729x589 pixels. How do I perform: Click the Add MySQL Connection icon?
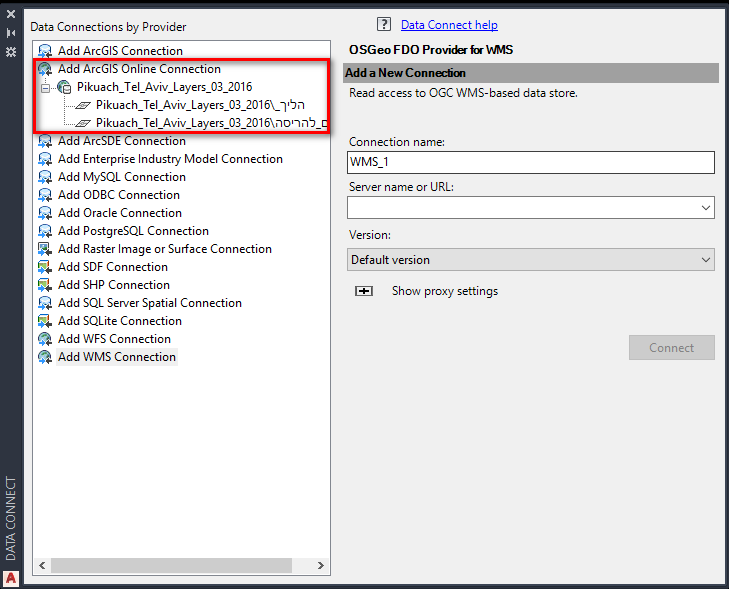tap(45, 177)
